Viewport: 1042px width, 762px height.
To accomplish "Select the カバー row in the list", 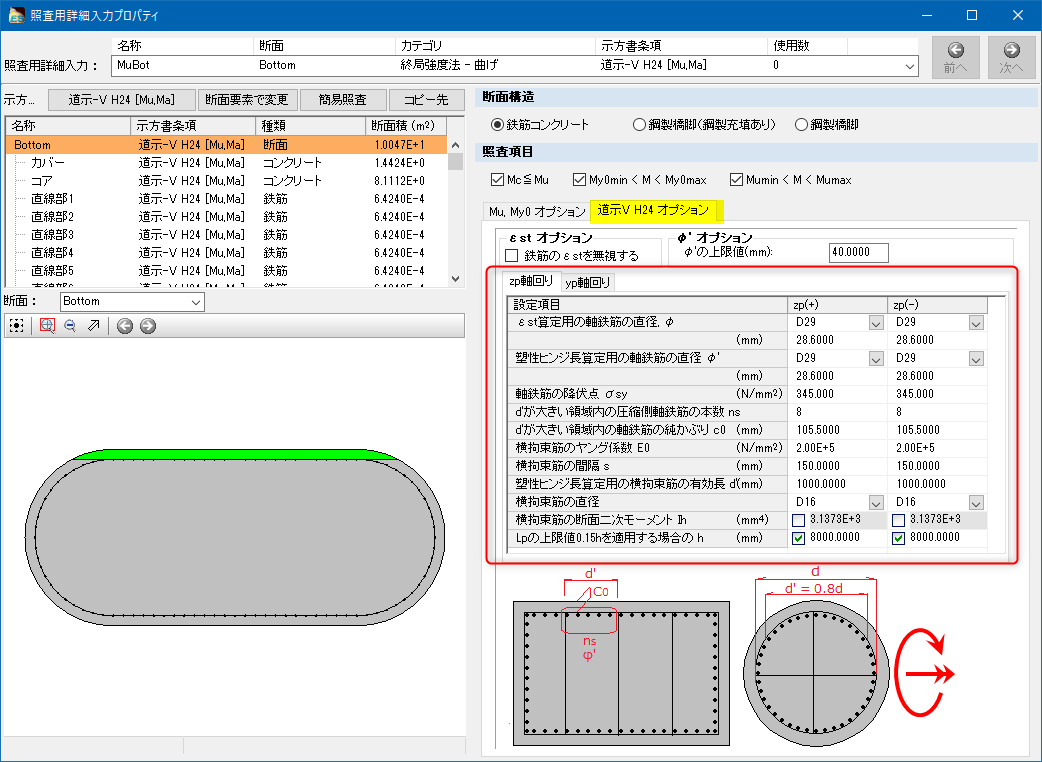I will [226, 163].
